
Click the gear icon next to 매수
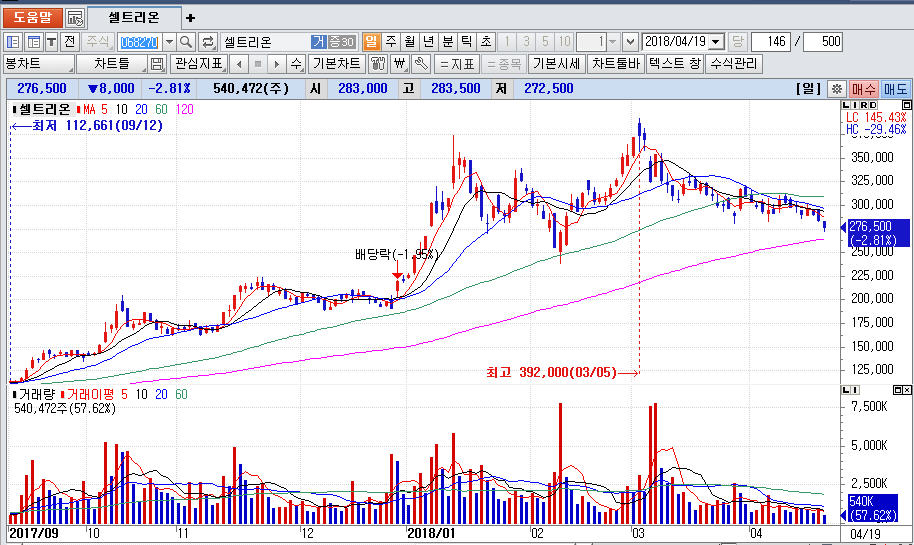(x=836, y=89)
